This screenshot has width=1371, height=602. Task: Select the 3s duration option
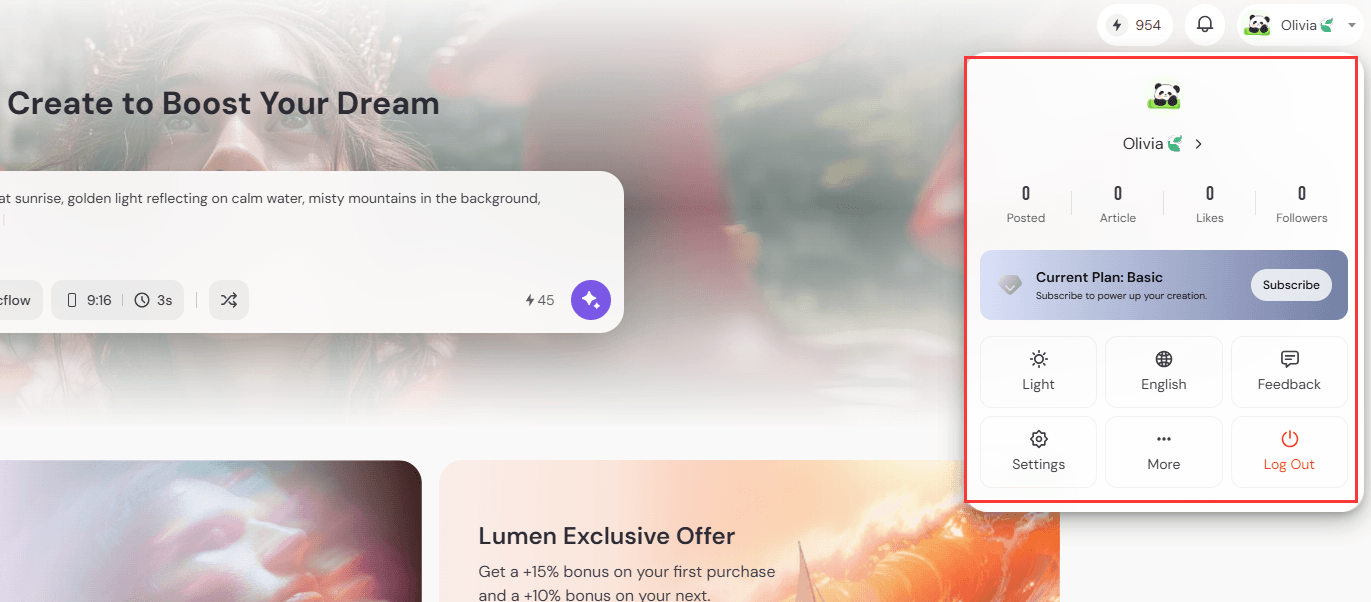(x=154, y=300)
